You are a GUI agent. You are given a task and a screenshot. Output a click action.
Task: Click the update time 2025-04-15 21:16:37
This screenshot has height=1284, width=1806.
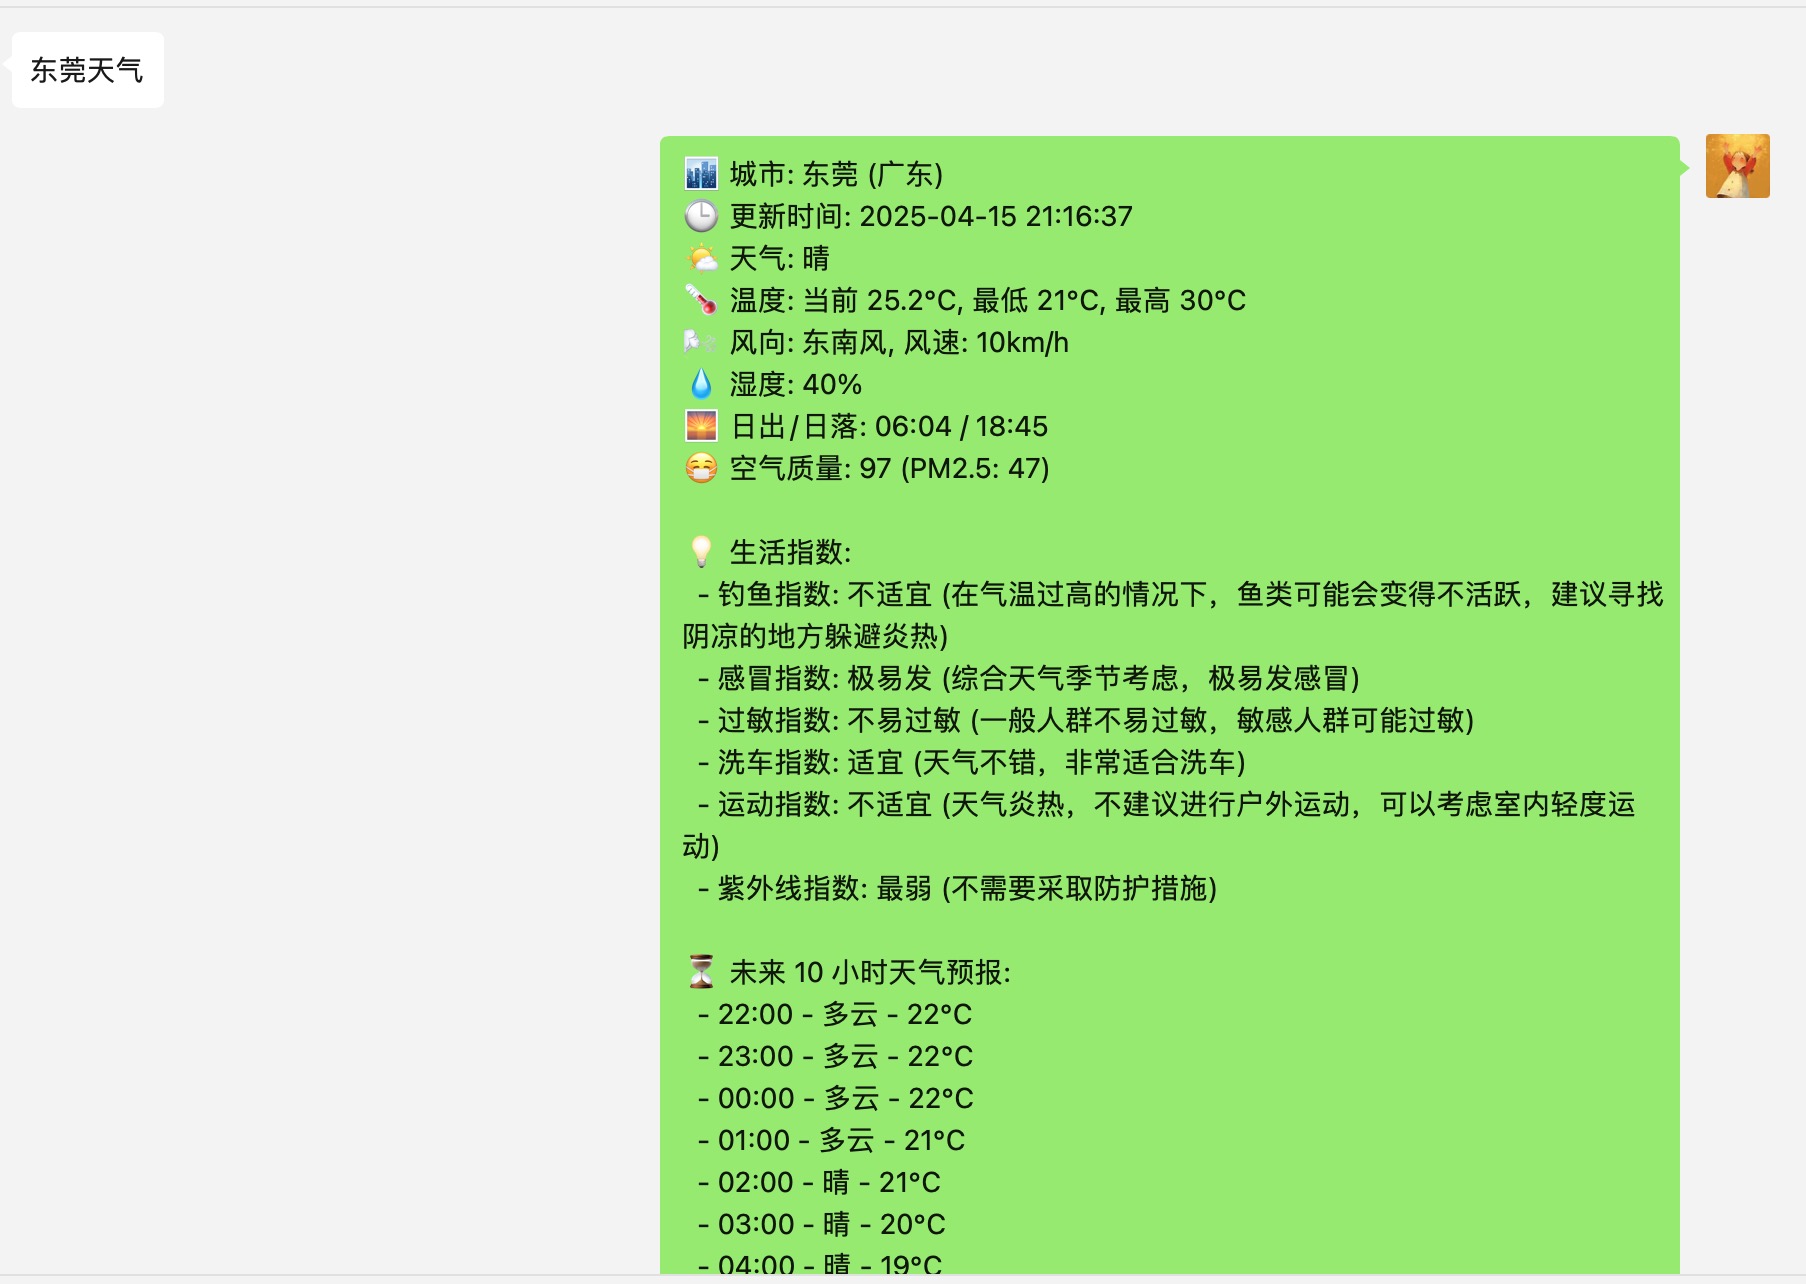point(996,216)
